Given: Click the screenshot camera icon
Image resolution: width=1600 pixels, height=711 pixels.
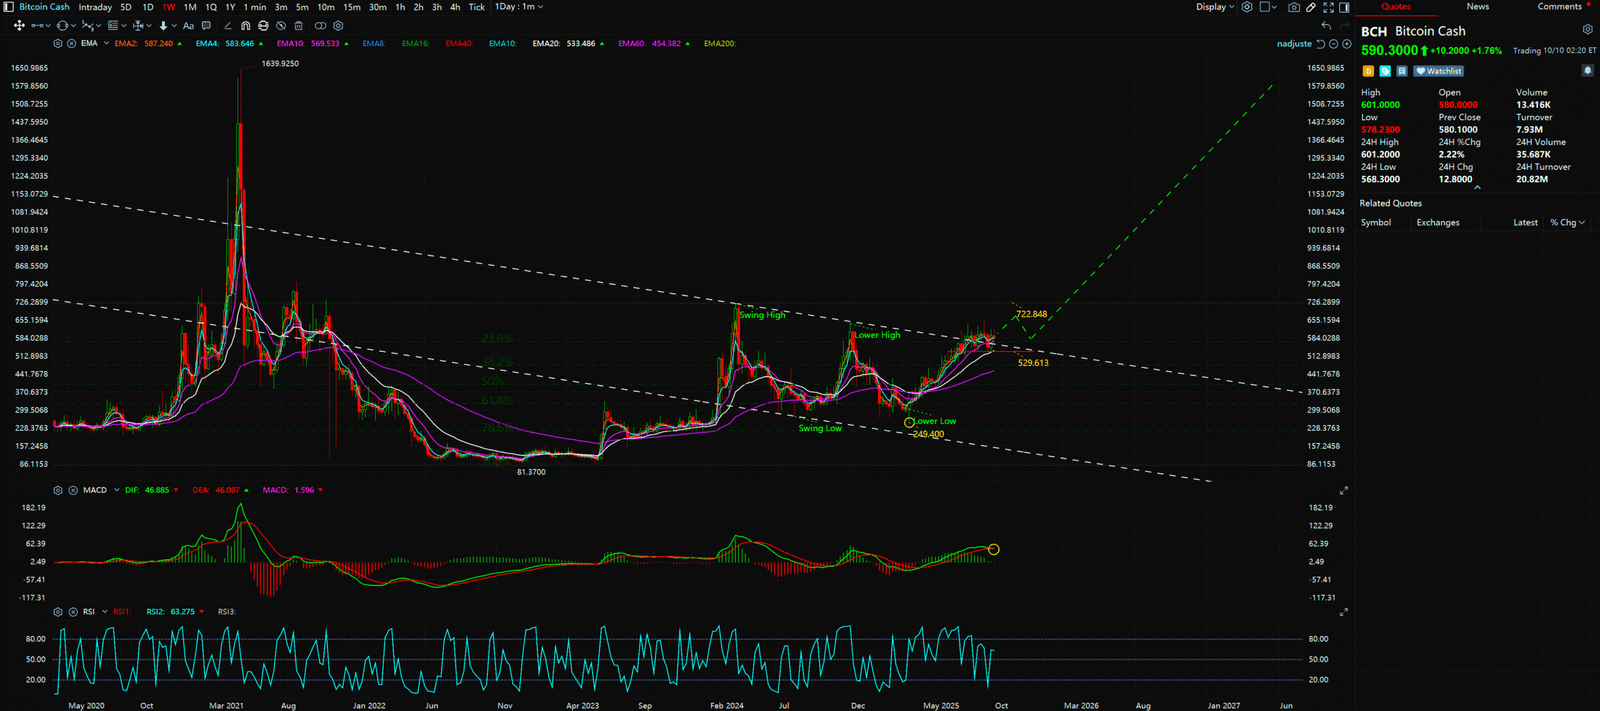Looking at the screenshot, I should 1294,7.
